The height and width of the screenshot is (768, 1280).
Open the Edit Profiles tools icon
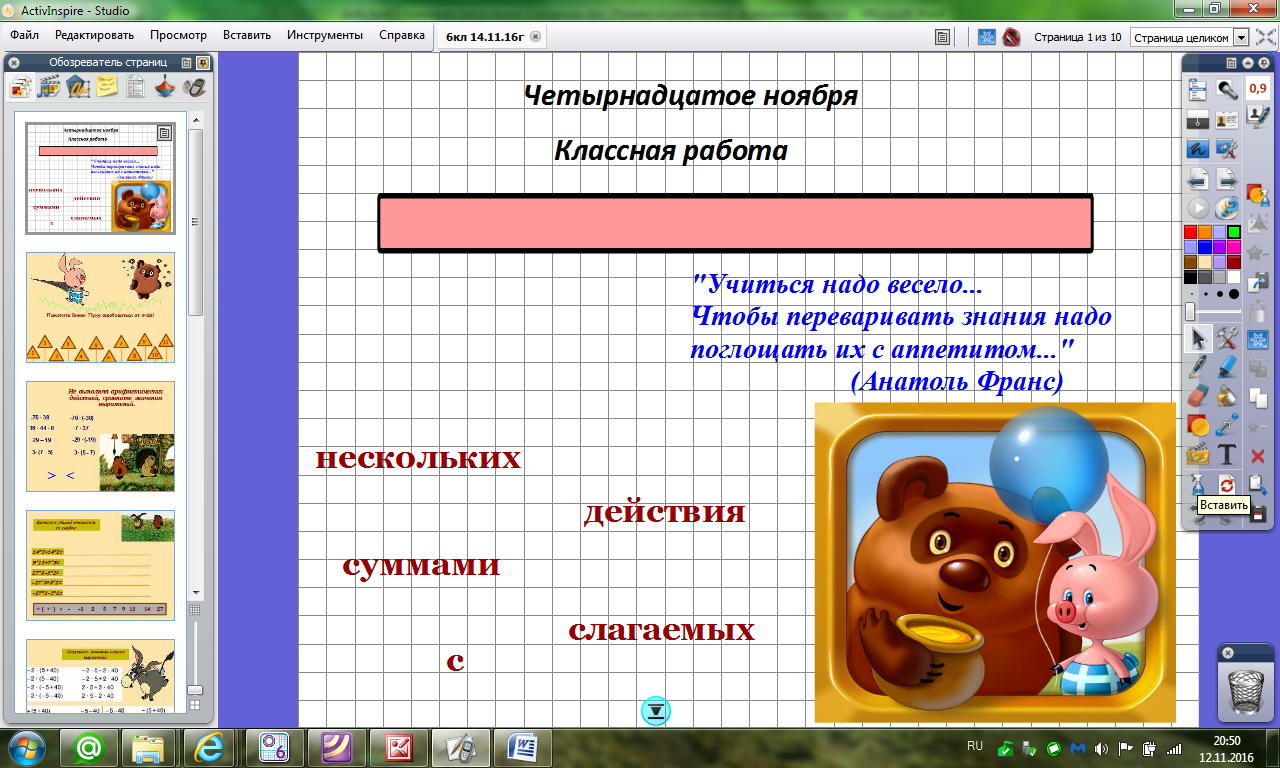coord(1227,148)
